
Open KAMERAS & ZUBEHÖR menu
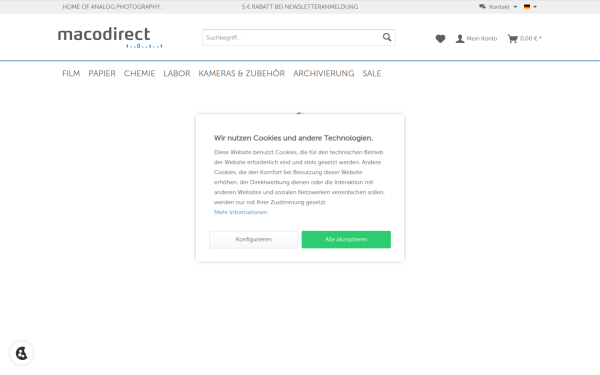(241, 73)
